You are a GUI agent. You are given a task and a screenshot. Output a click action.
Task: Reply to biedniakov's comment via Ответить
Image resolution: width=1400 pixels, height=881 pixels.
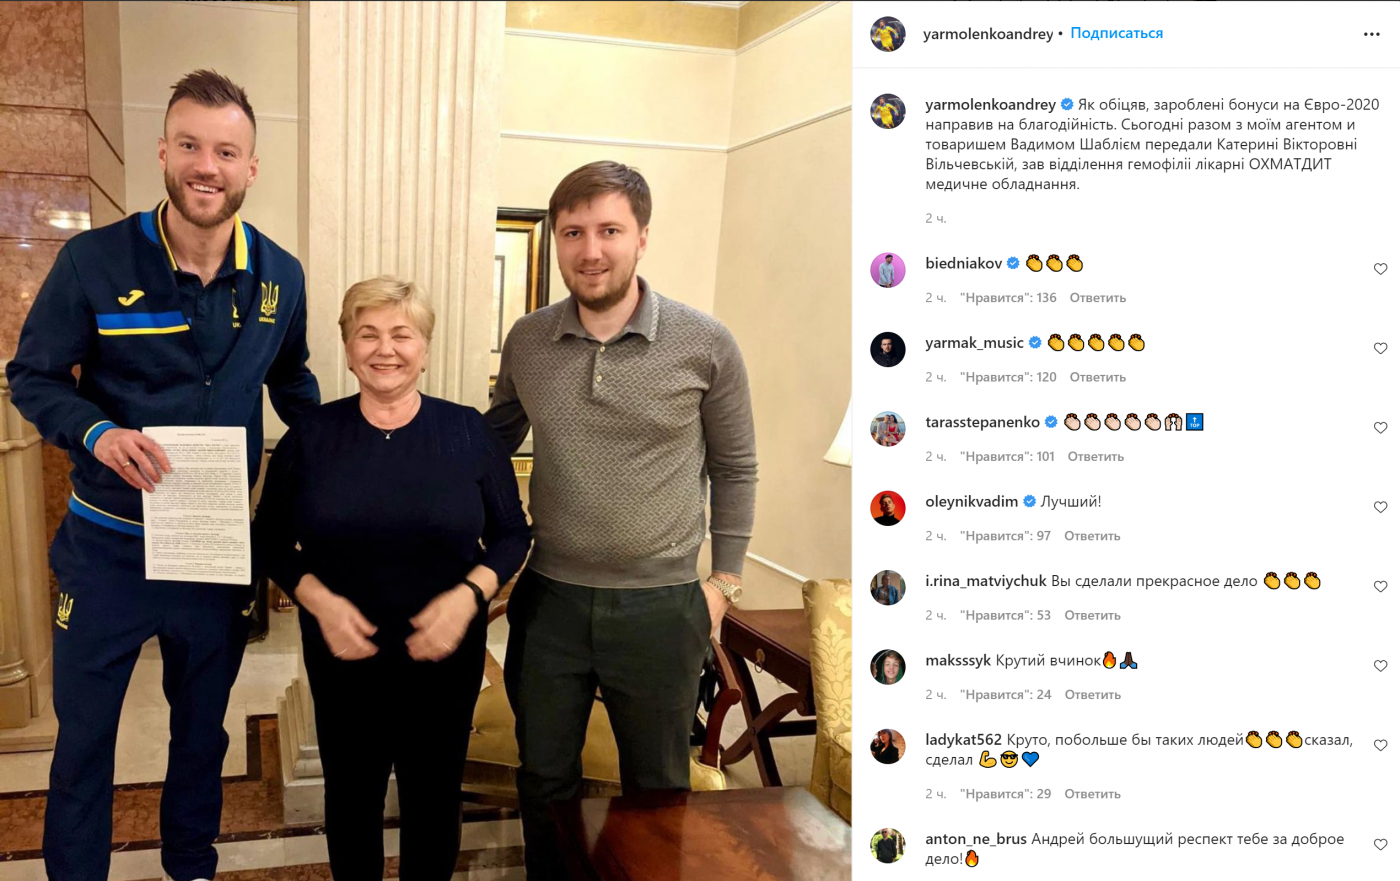pyautogui.click(x=1098, y=298)
